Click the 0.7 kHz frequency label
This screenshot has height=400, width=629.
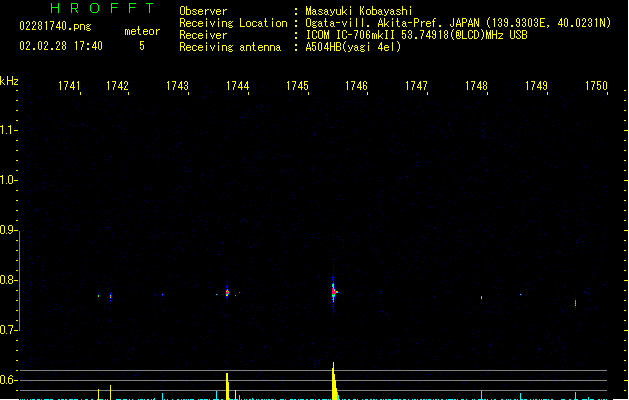coord(7,330)
